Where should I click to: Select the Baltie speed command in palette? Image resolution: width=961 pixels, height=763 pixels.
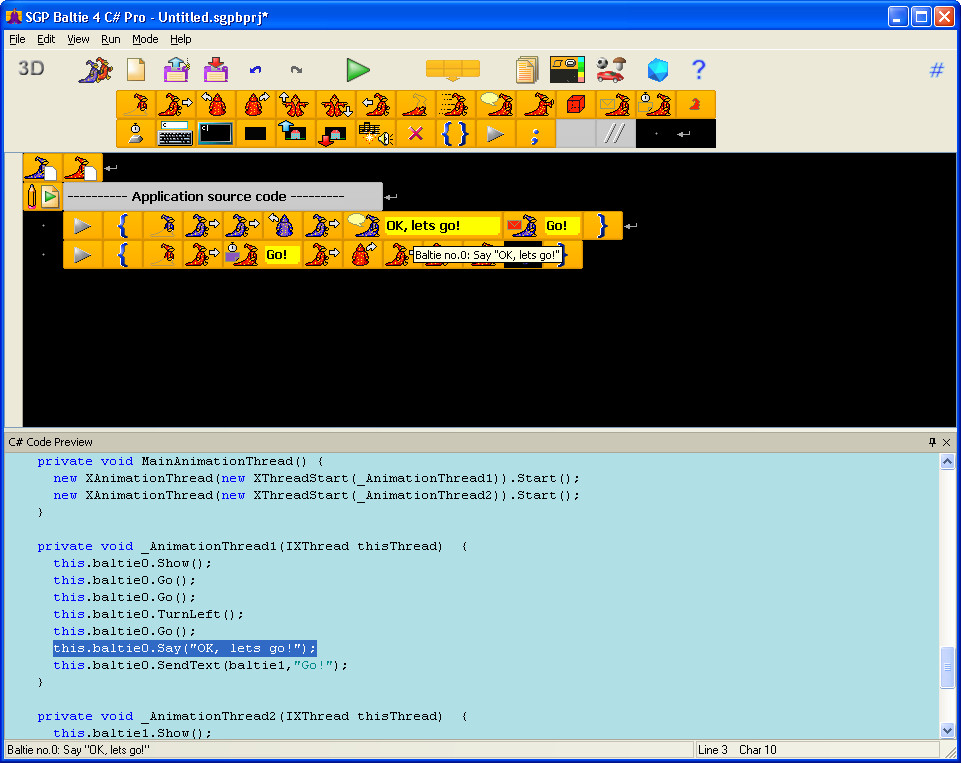455,105
